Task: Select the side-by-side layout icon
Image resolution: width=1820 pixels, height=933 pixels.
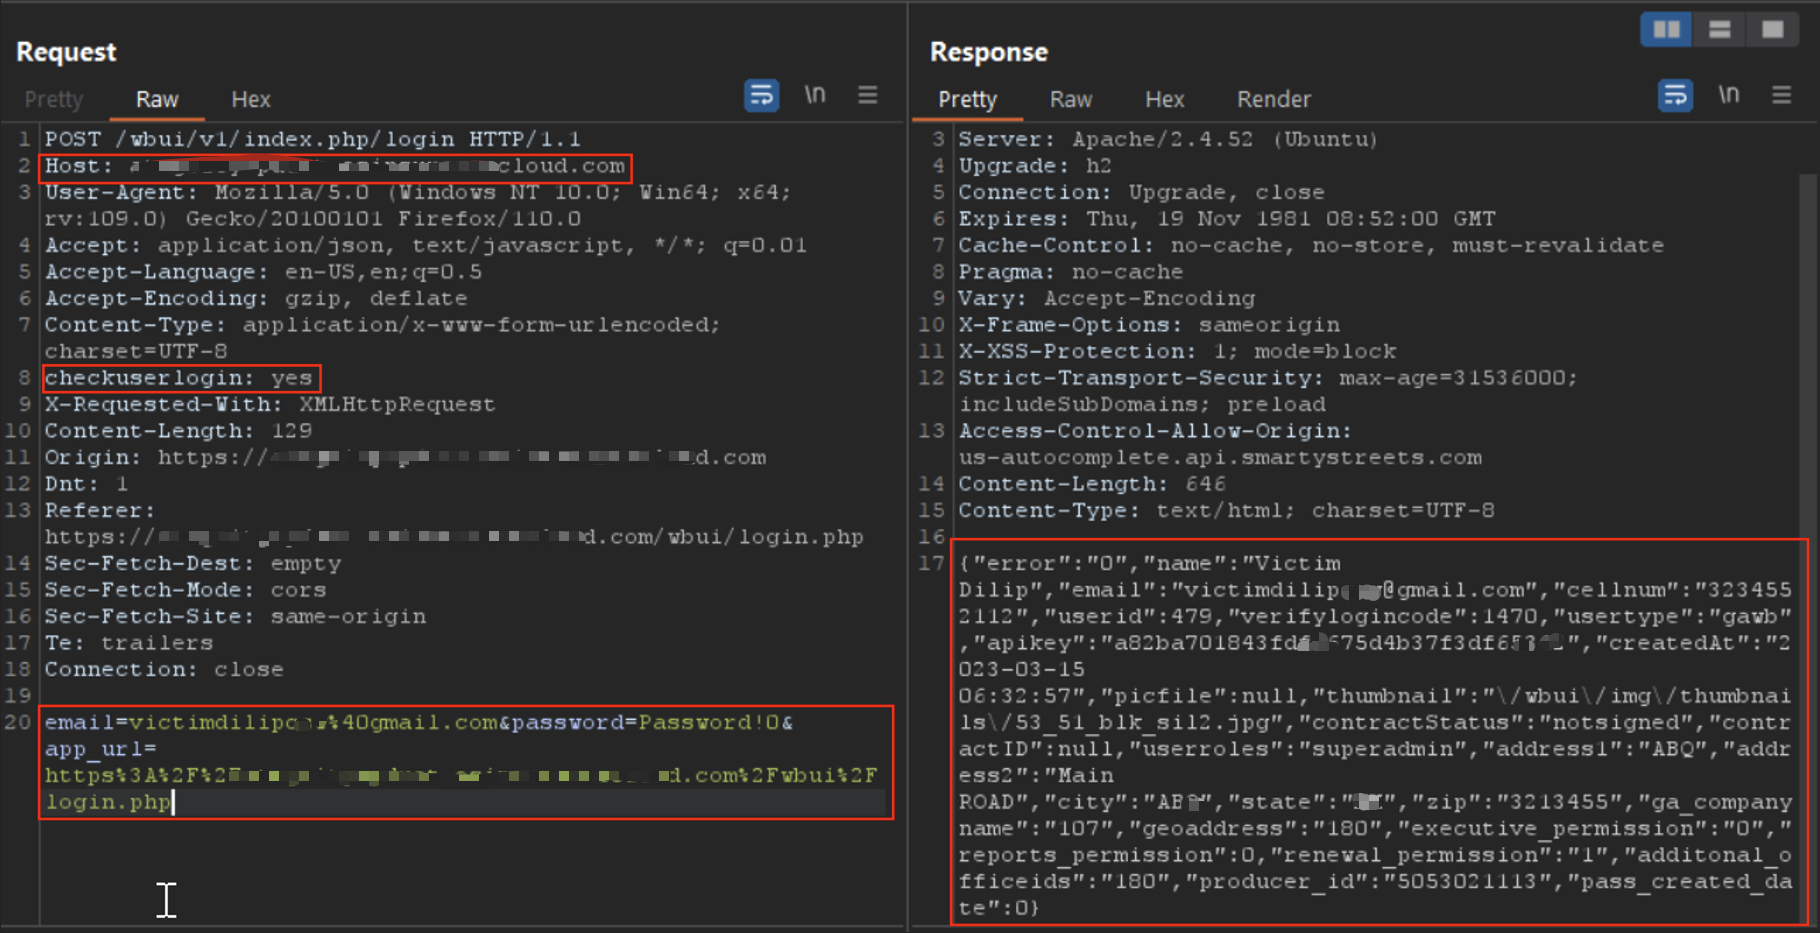Action: tap(1666, 30)
